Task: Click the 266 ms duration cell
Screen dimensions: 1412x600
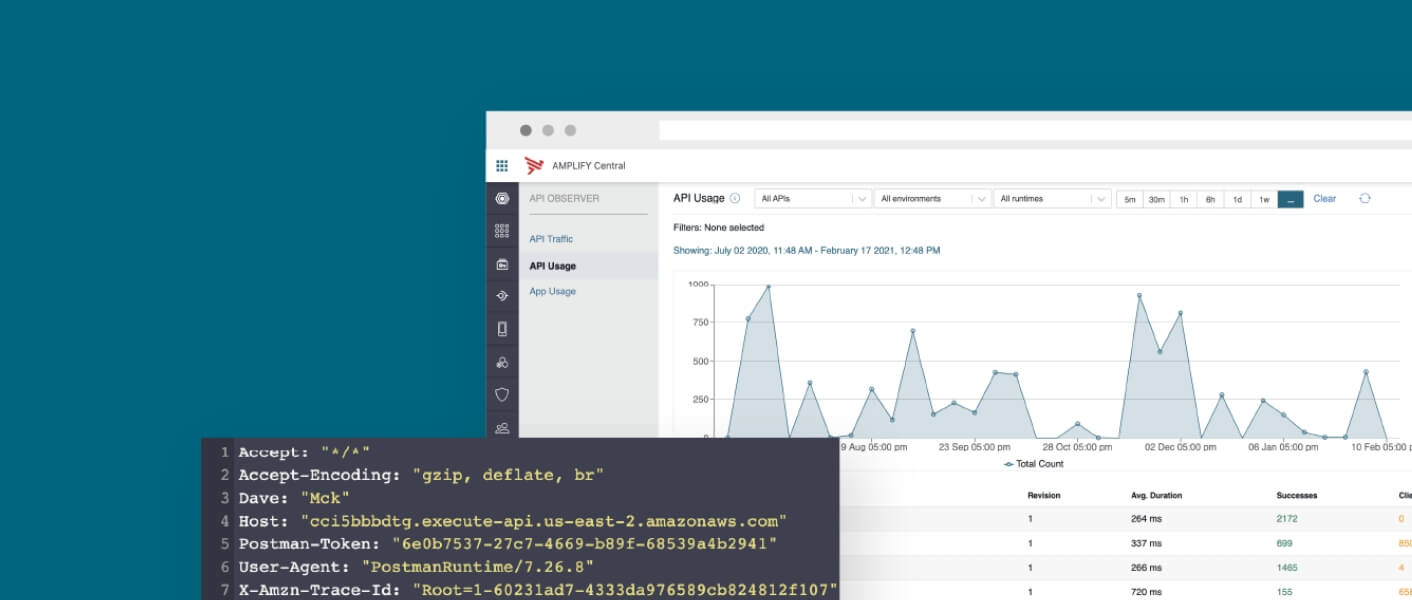Action: point(1146,567)
